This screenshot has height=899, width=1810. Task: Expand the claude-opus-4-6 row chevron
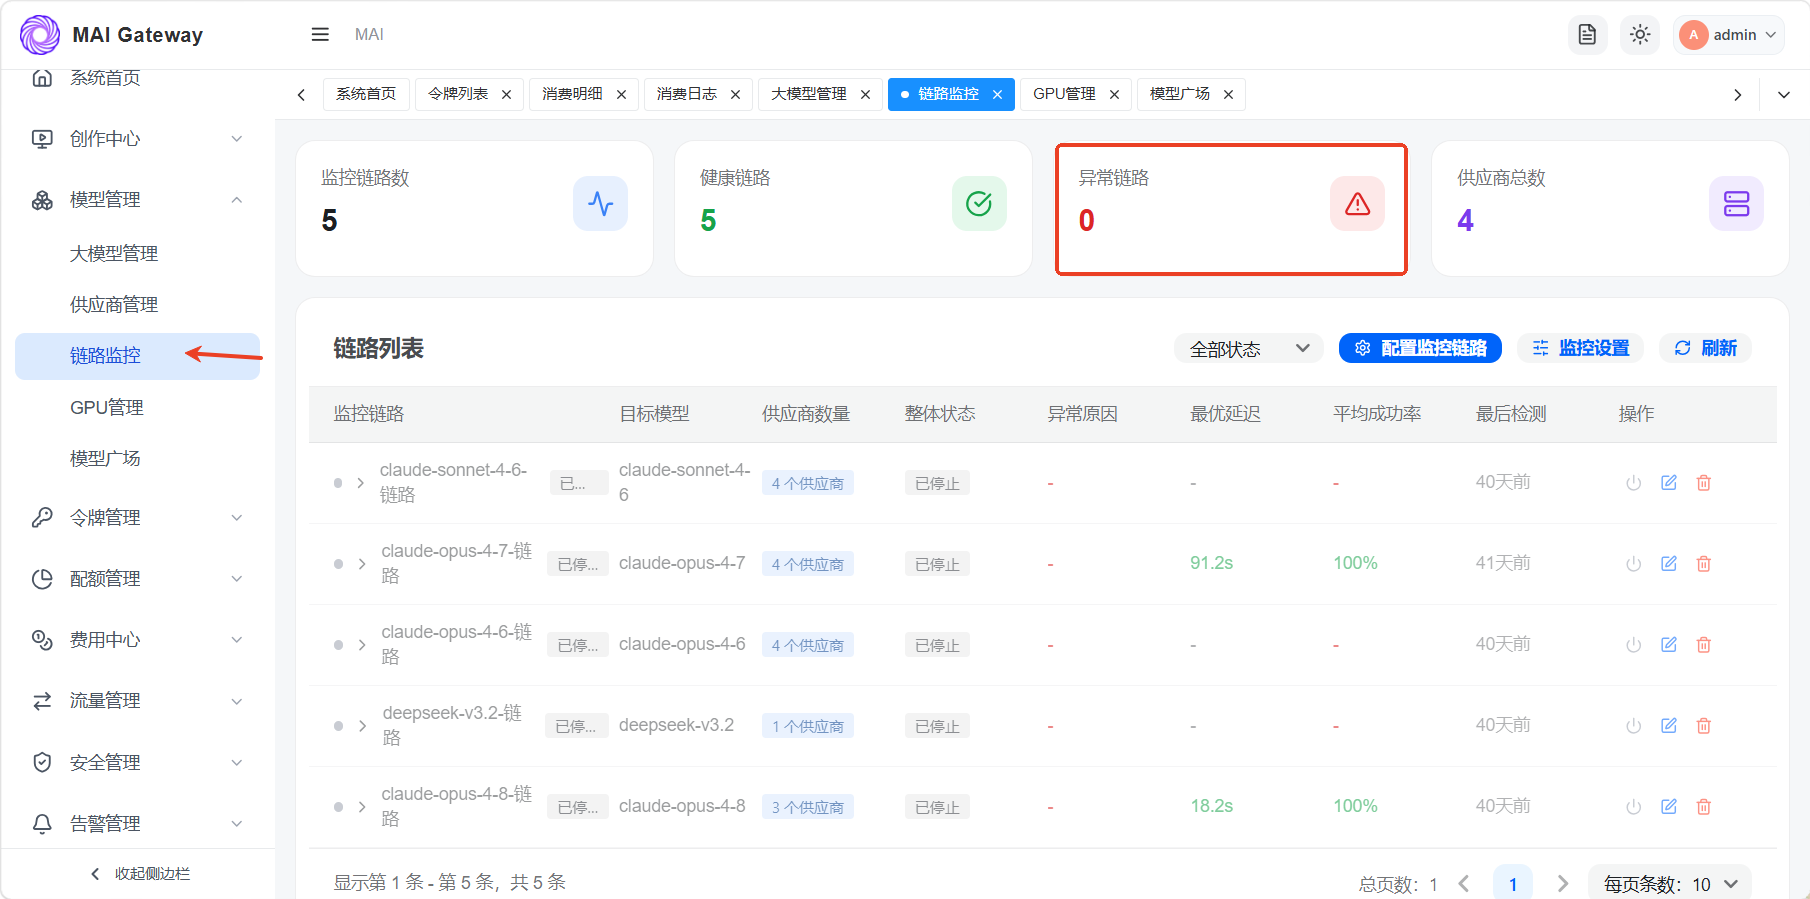362,645
